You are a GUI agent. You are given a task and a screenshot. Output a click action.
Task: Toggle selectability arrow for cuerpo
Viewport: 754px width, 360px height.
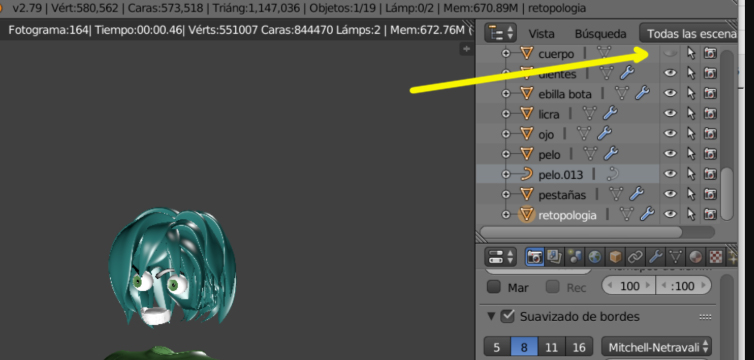[691, 53]
